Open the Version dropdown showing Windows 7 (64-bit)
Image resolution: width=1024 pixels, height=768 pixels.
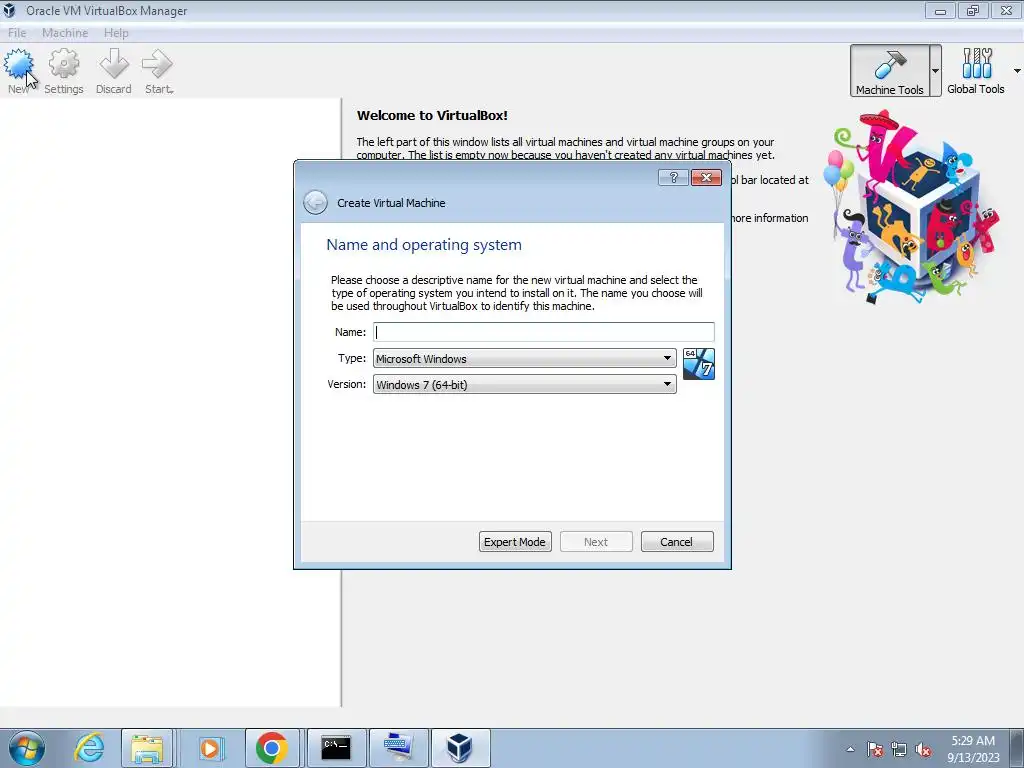coord(524,384)
